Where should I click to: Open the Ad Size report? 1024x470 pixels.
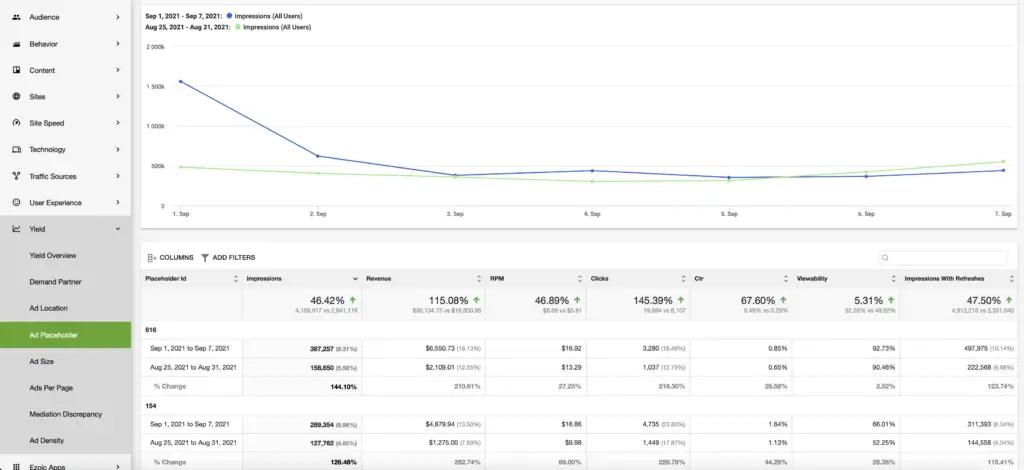(42, 361)
